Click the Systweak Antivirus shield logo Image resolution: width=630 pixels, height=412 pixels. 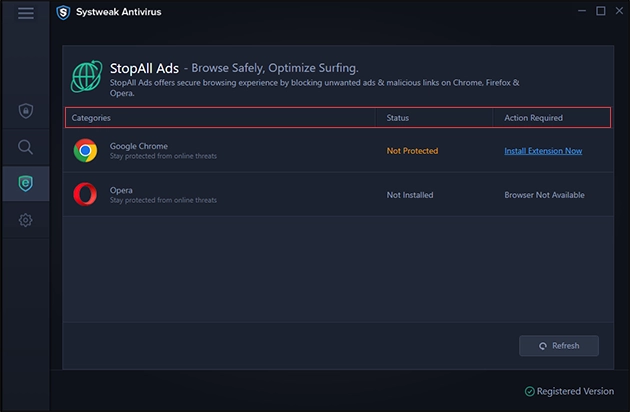tap(63, 12)
